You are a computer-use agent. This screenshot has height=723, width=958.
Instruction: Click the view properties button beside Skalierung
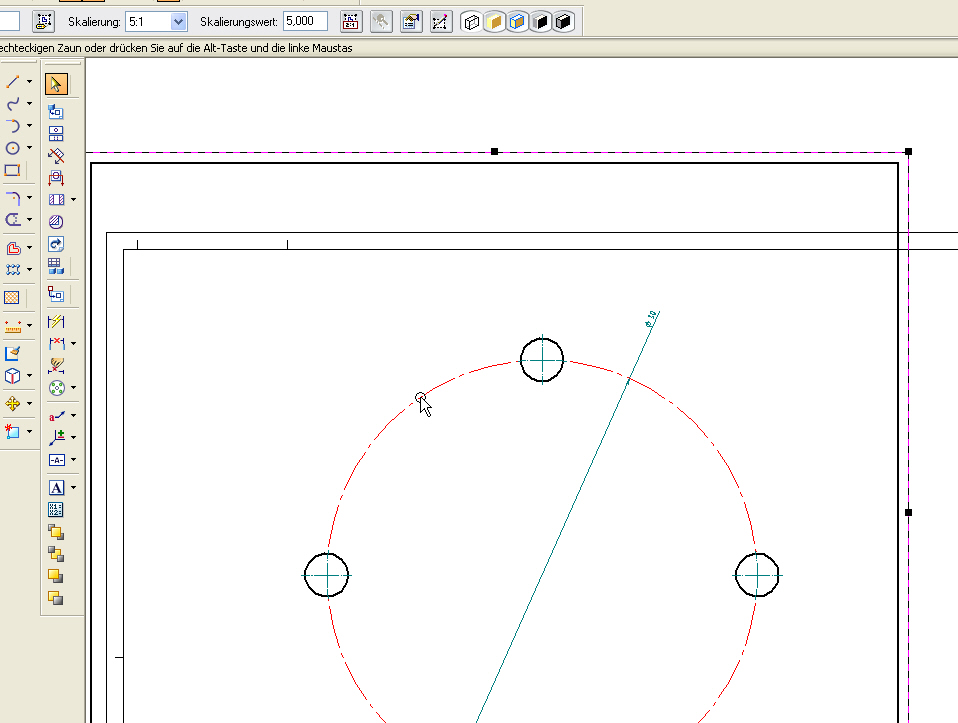click(43, 22)
